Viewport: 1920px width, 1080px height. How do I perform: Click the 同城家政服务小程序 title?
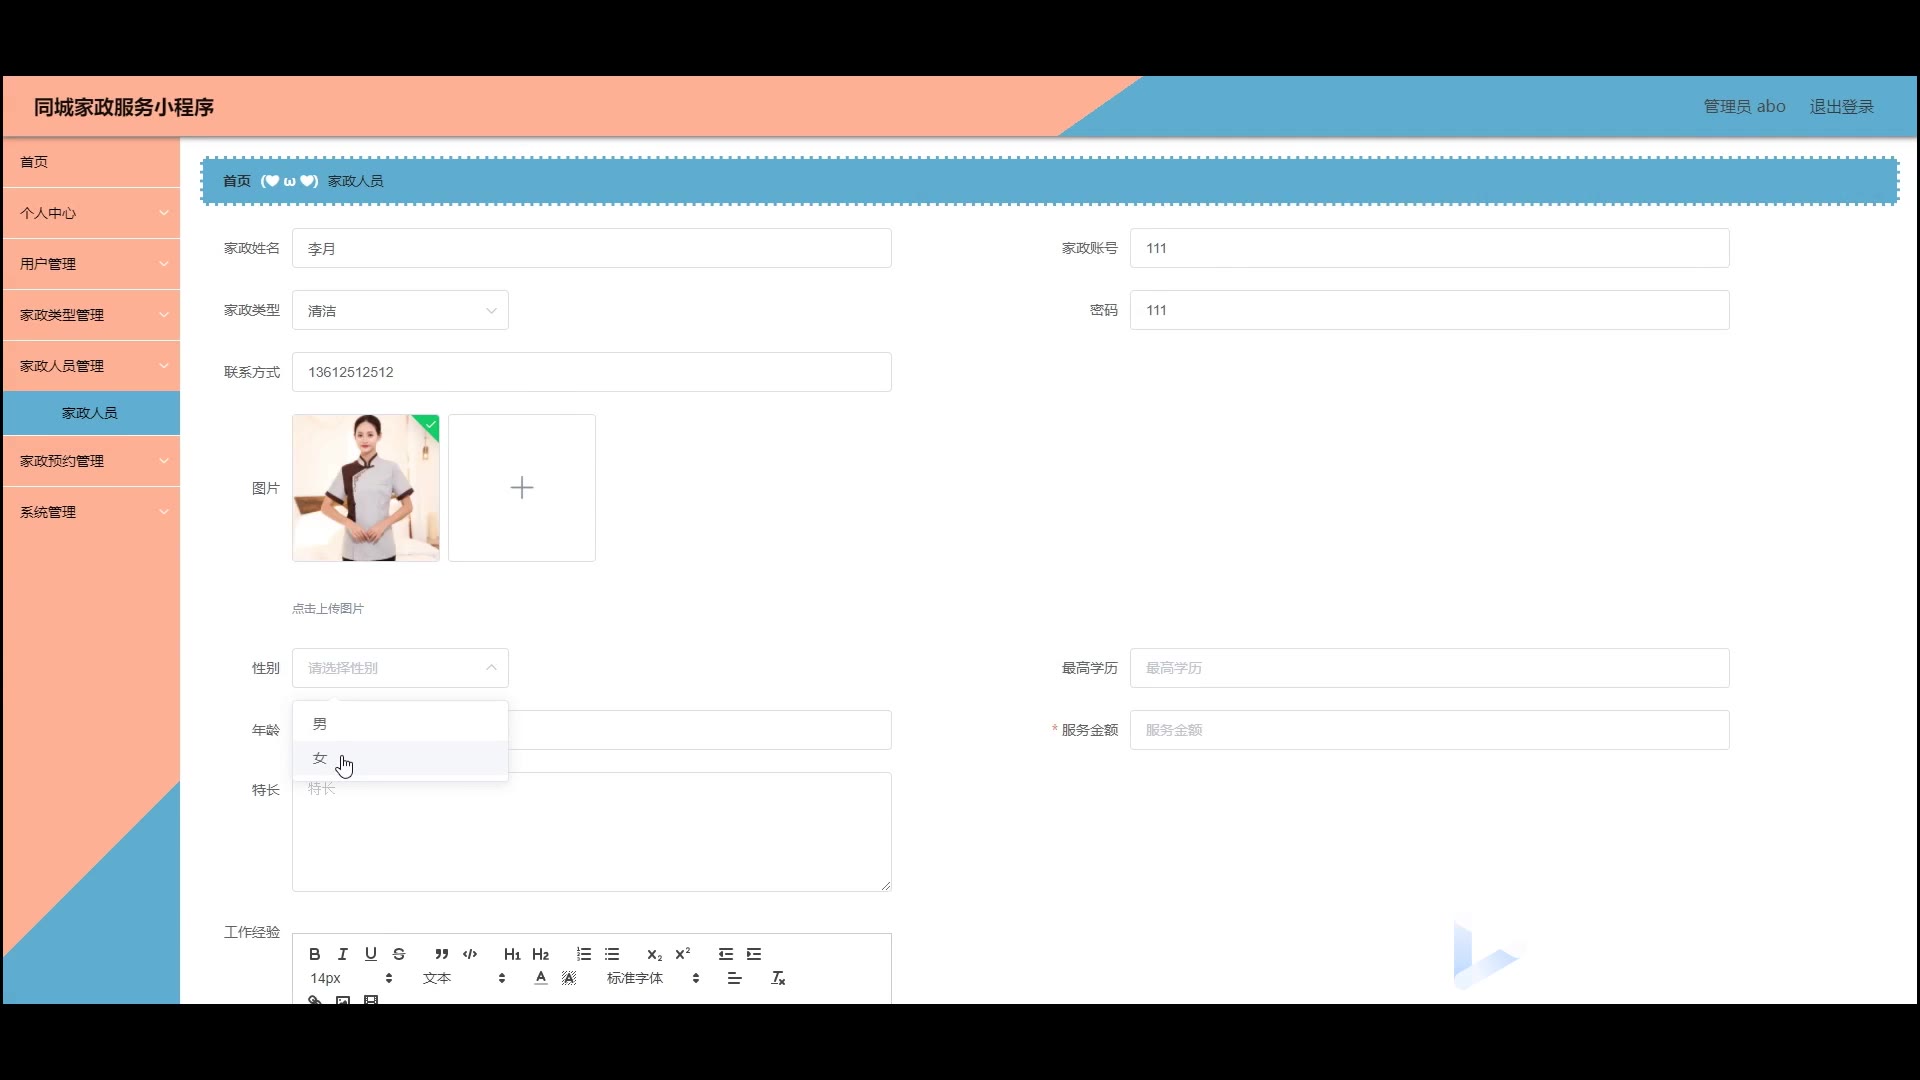pyautogui.click(x=124, y=107)
